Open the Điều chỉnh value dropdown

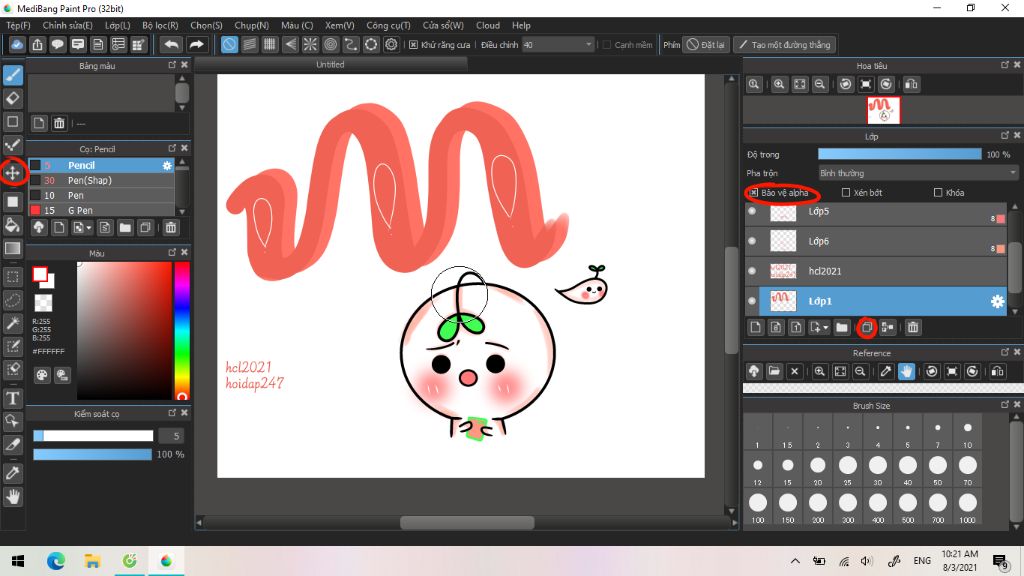click(558, 45)
